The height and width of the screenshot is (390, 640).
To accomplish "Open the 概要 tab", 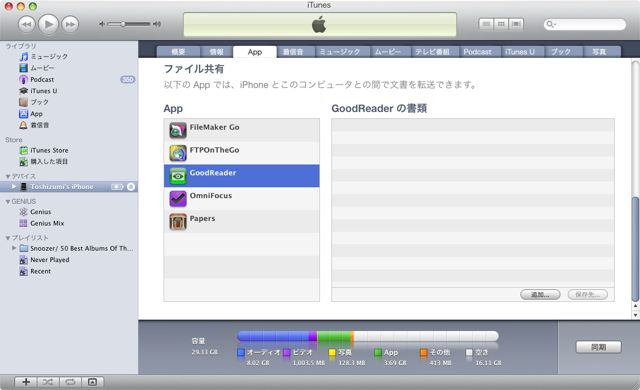I will point(178,52).
